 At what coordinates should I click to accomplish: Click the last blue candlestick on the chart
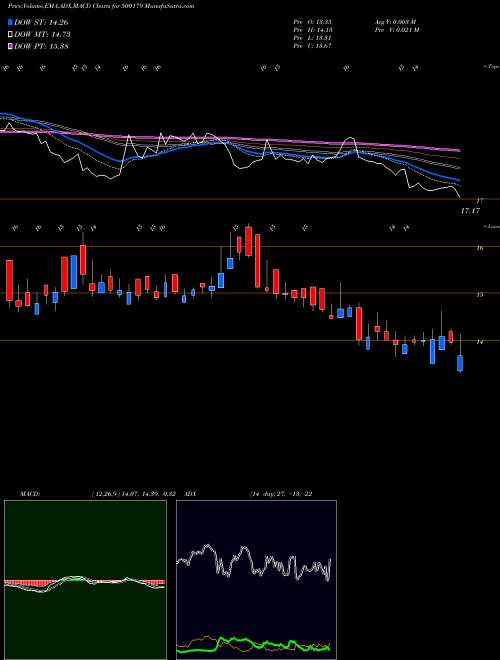460,363
